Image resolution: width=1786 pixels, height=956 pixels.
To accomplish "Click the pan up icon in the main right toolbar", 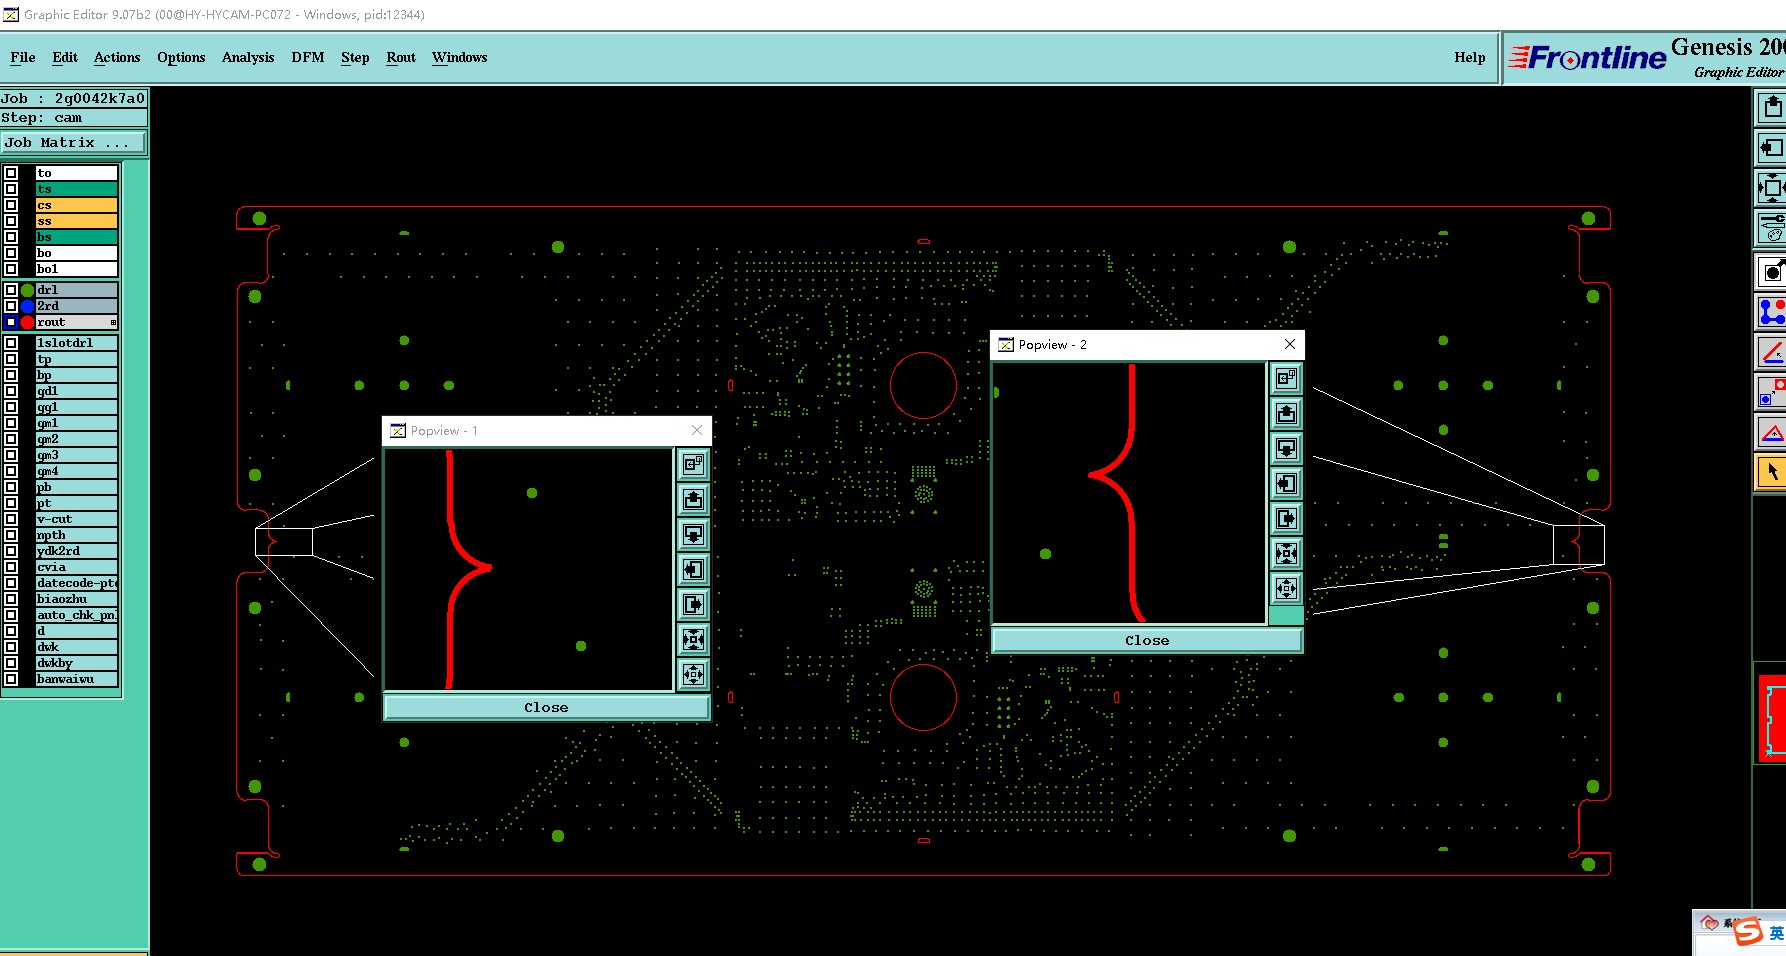I will pos(1772,107).
